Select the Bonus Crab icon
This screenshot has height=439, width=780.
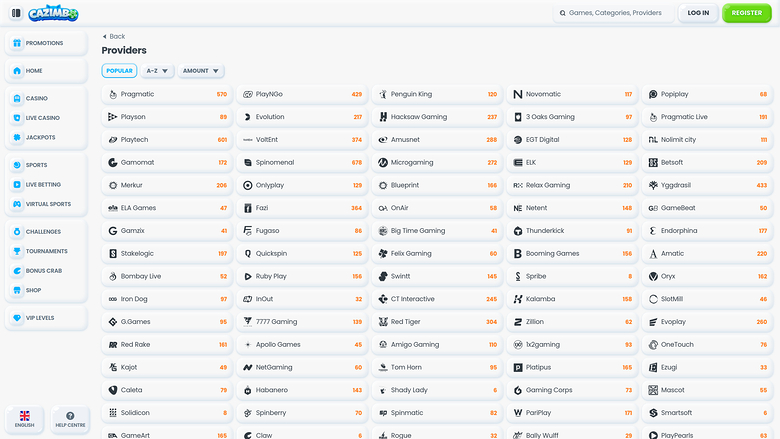pyautogui.click(x=17, y=271)
